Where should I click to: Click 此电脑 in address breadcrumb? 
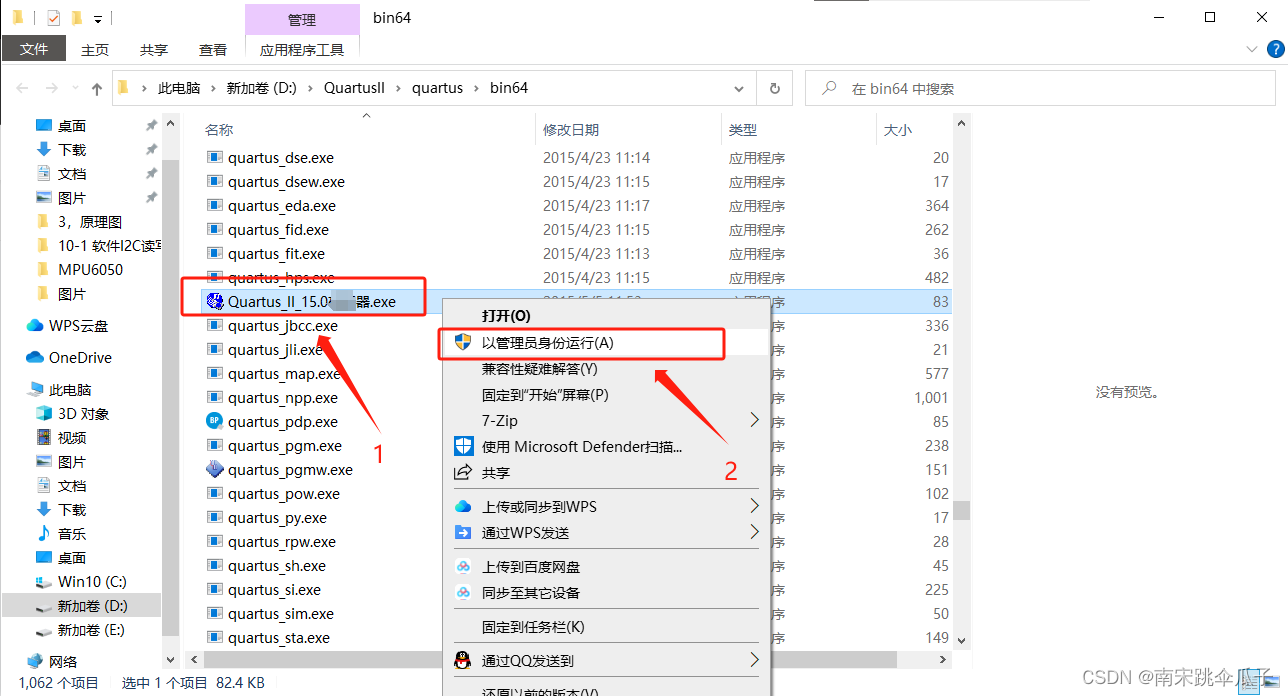(x=179, y=88)
